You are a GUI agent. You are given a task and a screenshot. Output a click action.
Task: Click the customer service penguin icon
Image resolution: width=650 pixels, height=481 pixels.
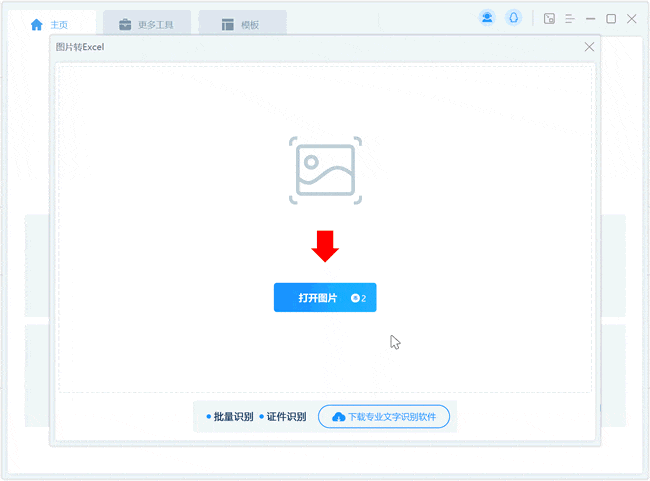pyautogui.click(x=513, y=18)
